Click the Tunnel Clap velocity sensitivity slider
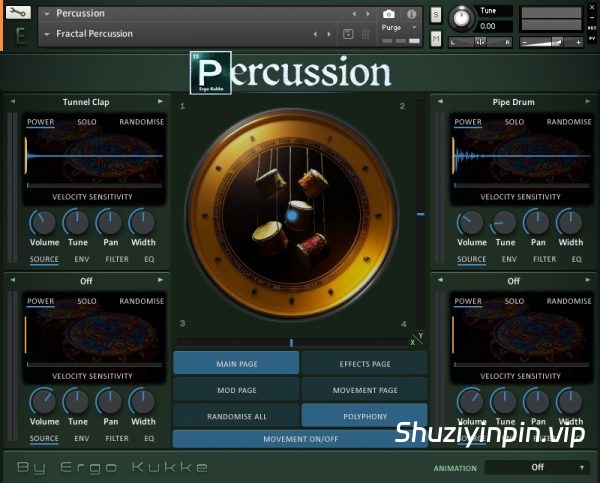 point(95,186)
